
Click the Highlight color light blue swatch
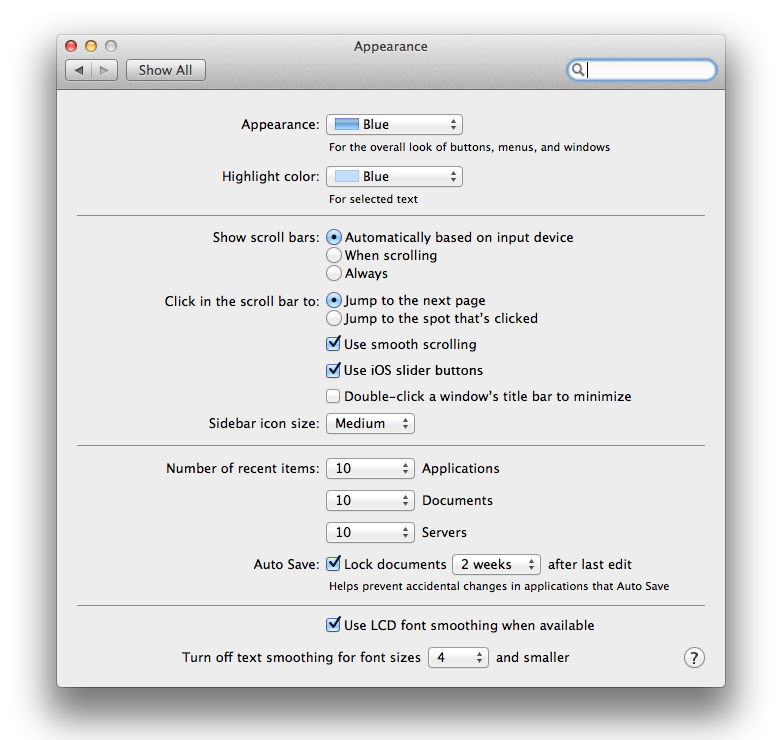(x=347, y=176)
